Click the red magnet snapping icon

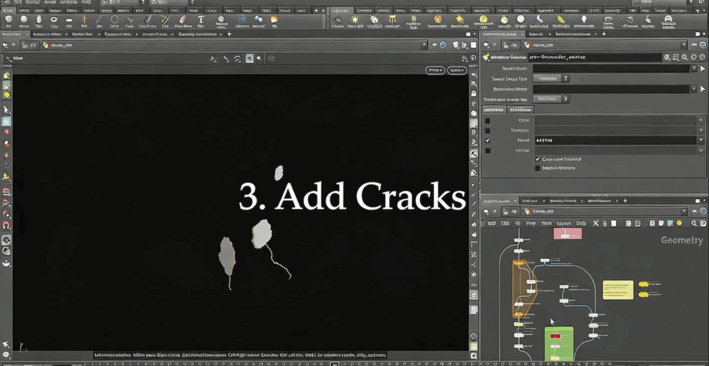click(x=6, y=225)
